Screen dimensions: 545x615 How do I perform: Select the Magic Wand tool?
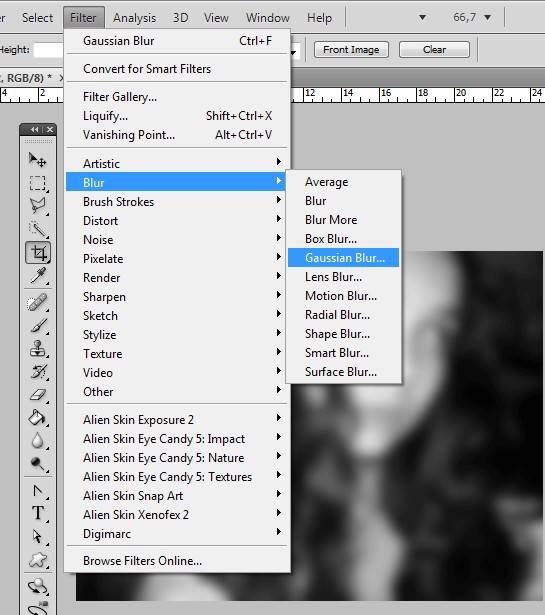[x=38, y=229]
